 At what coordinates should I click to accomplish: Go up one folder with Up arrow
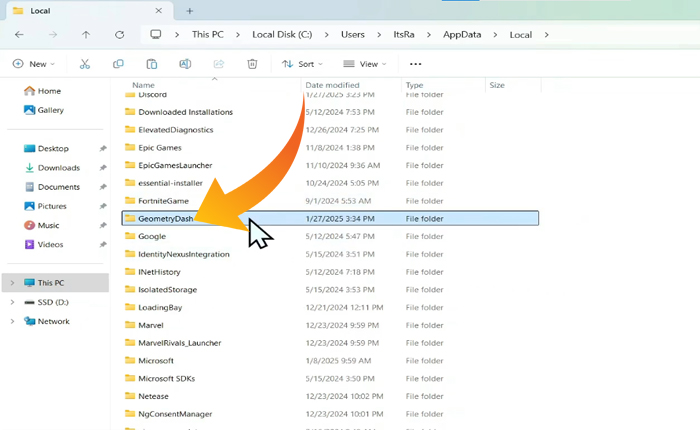pyautogui.click(x=85, y=34)
